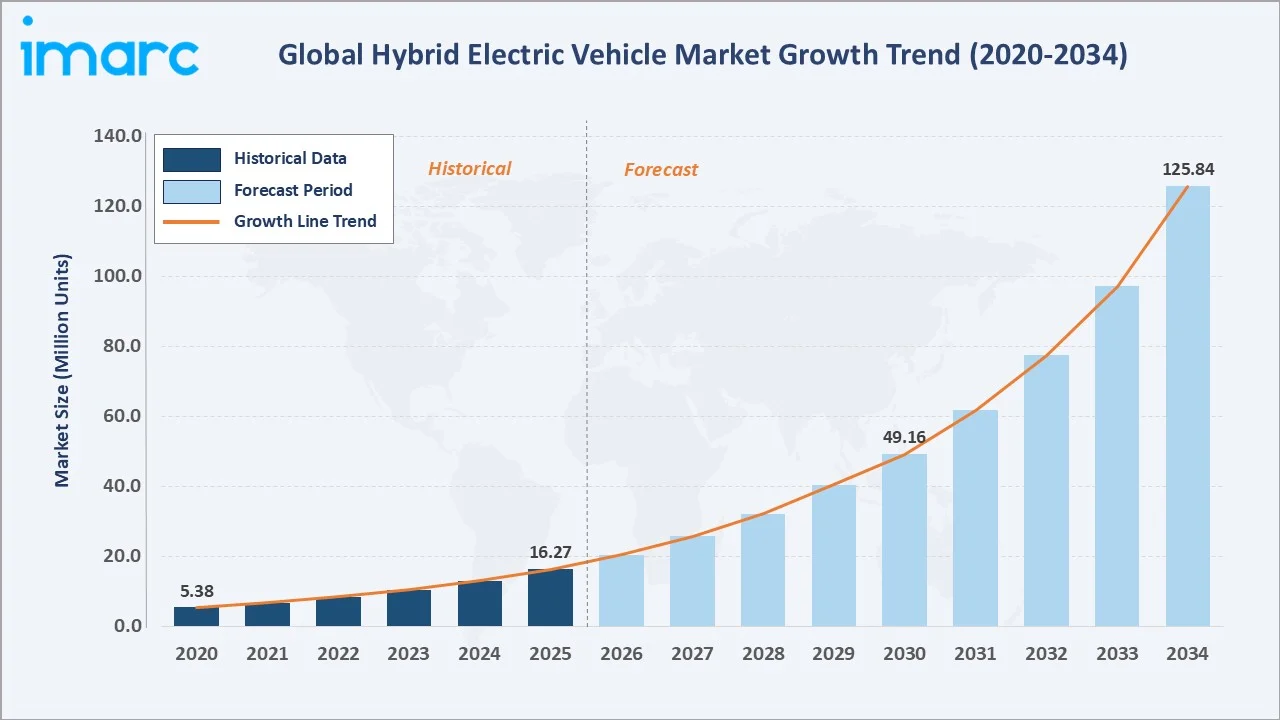Click the Forecast Period legend swatch

(191, 190)
